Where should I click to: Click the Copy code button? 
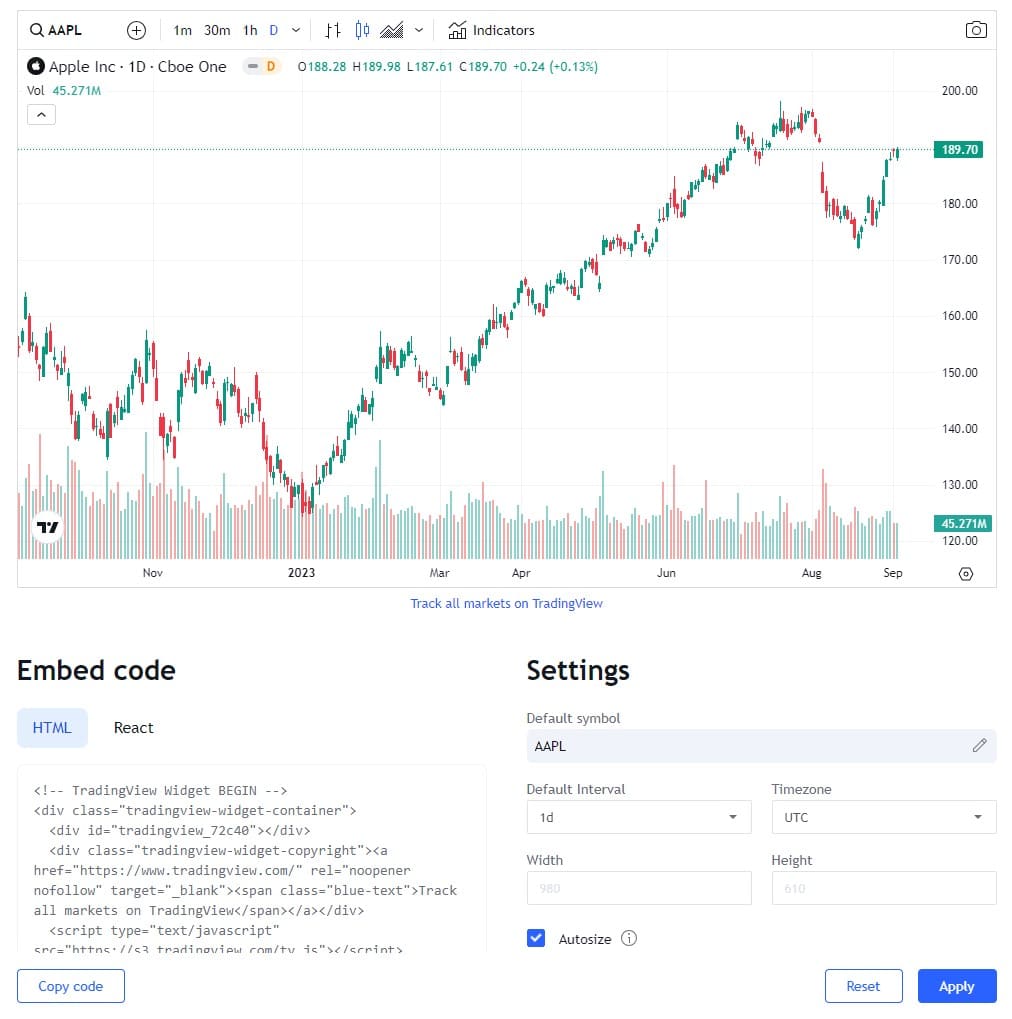tap(71, 986)
